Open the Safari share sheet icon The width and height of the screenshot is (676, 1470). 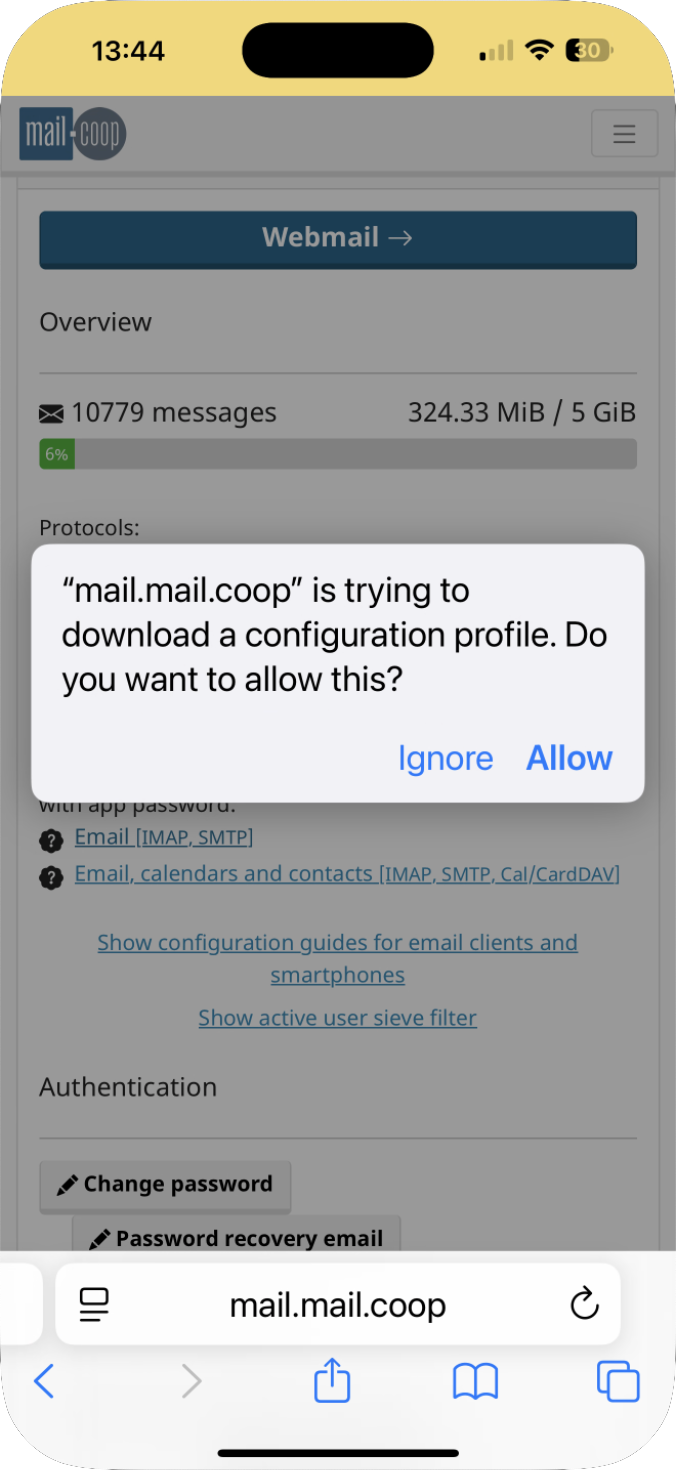[x=332, y=1380]
